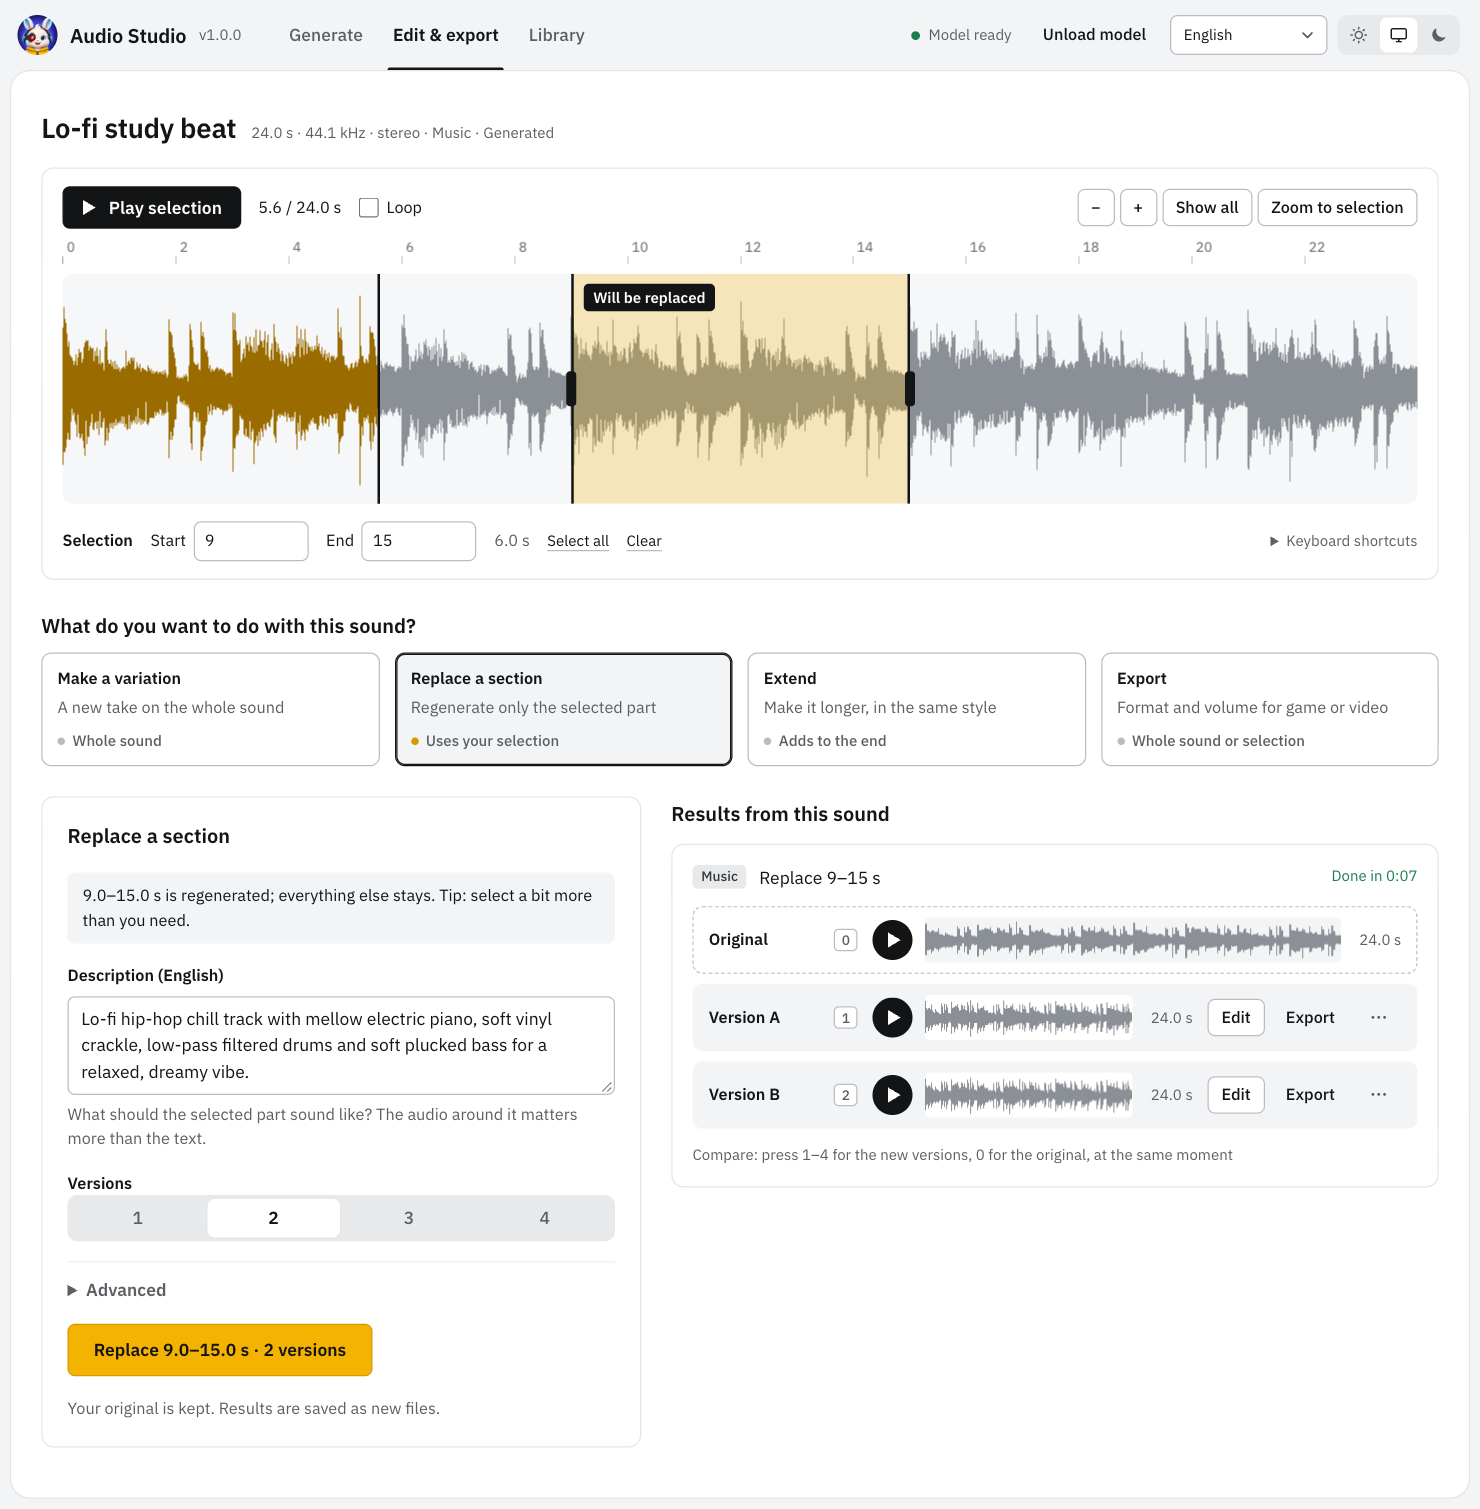Click Unload model
1480x1509 pixels.
pyautogui.click(x=1094, y=35)
